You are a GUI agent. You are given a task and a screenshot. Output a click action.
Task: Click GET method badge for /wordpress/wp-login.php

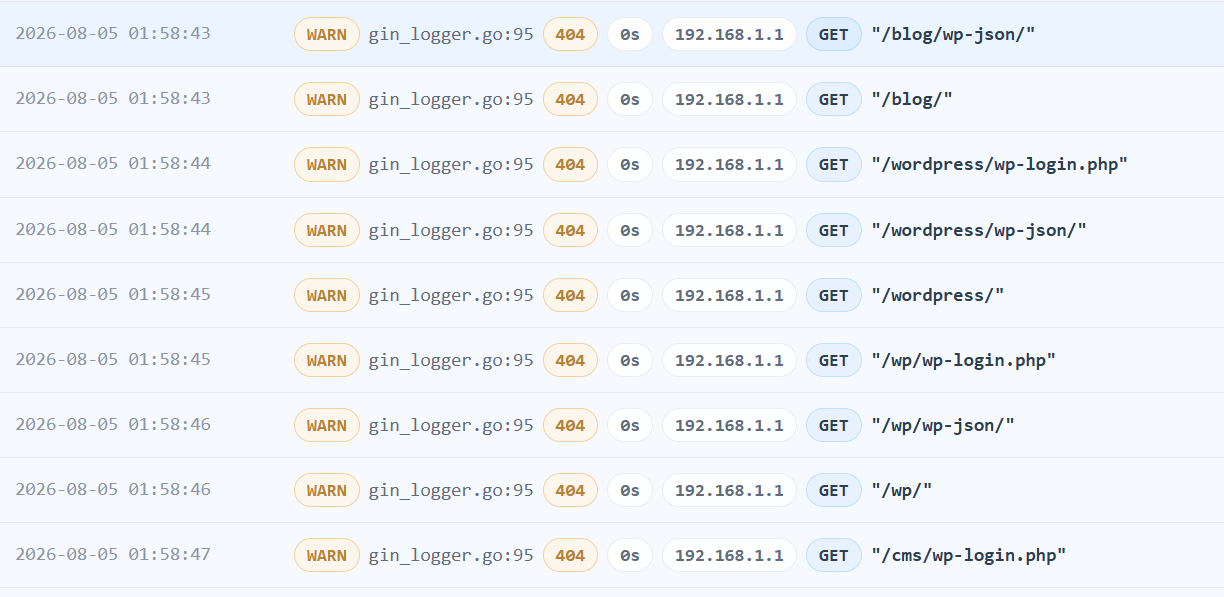pyautogui.click(x=833, y=164)
